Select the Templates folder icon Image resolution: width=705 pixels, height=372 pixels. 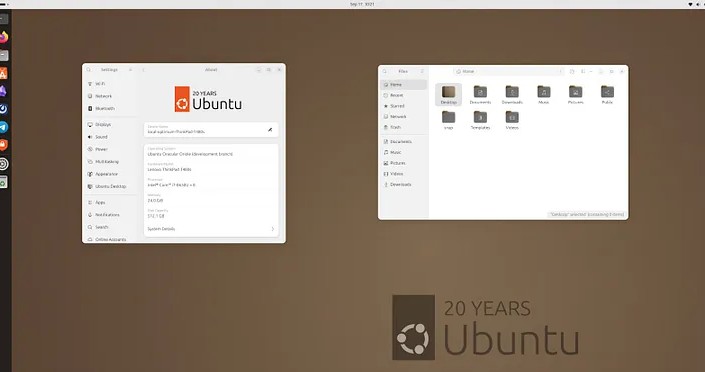coord(480,120)
